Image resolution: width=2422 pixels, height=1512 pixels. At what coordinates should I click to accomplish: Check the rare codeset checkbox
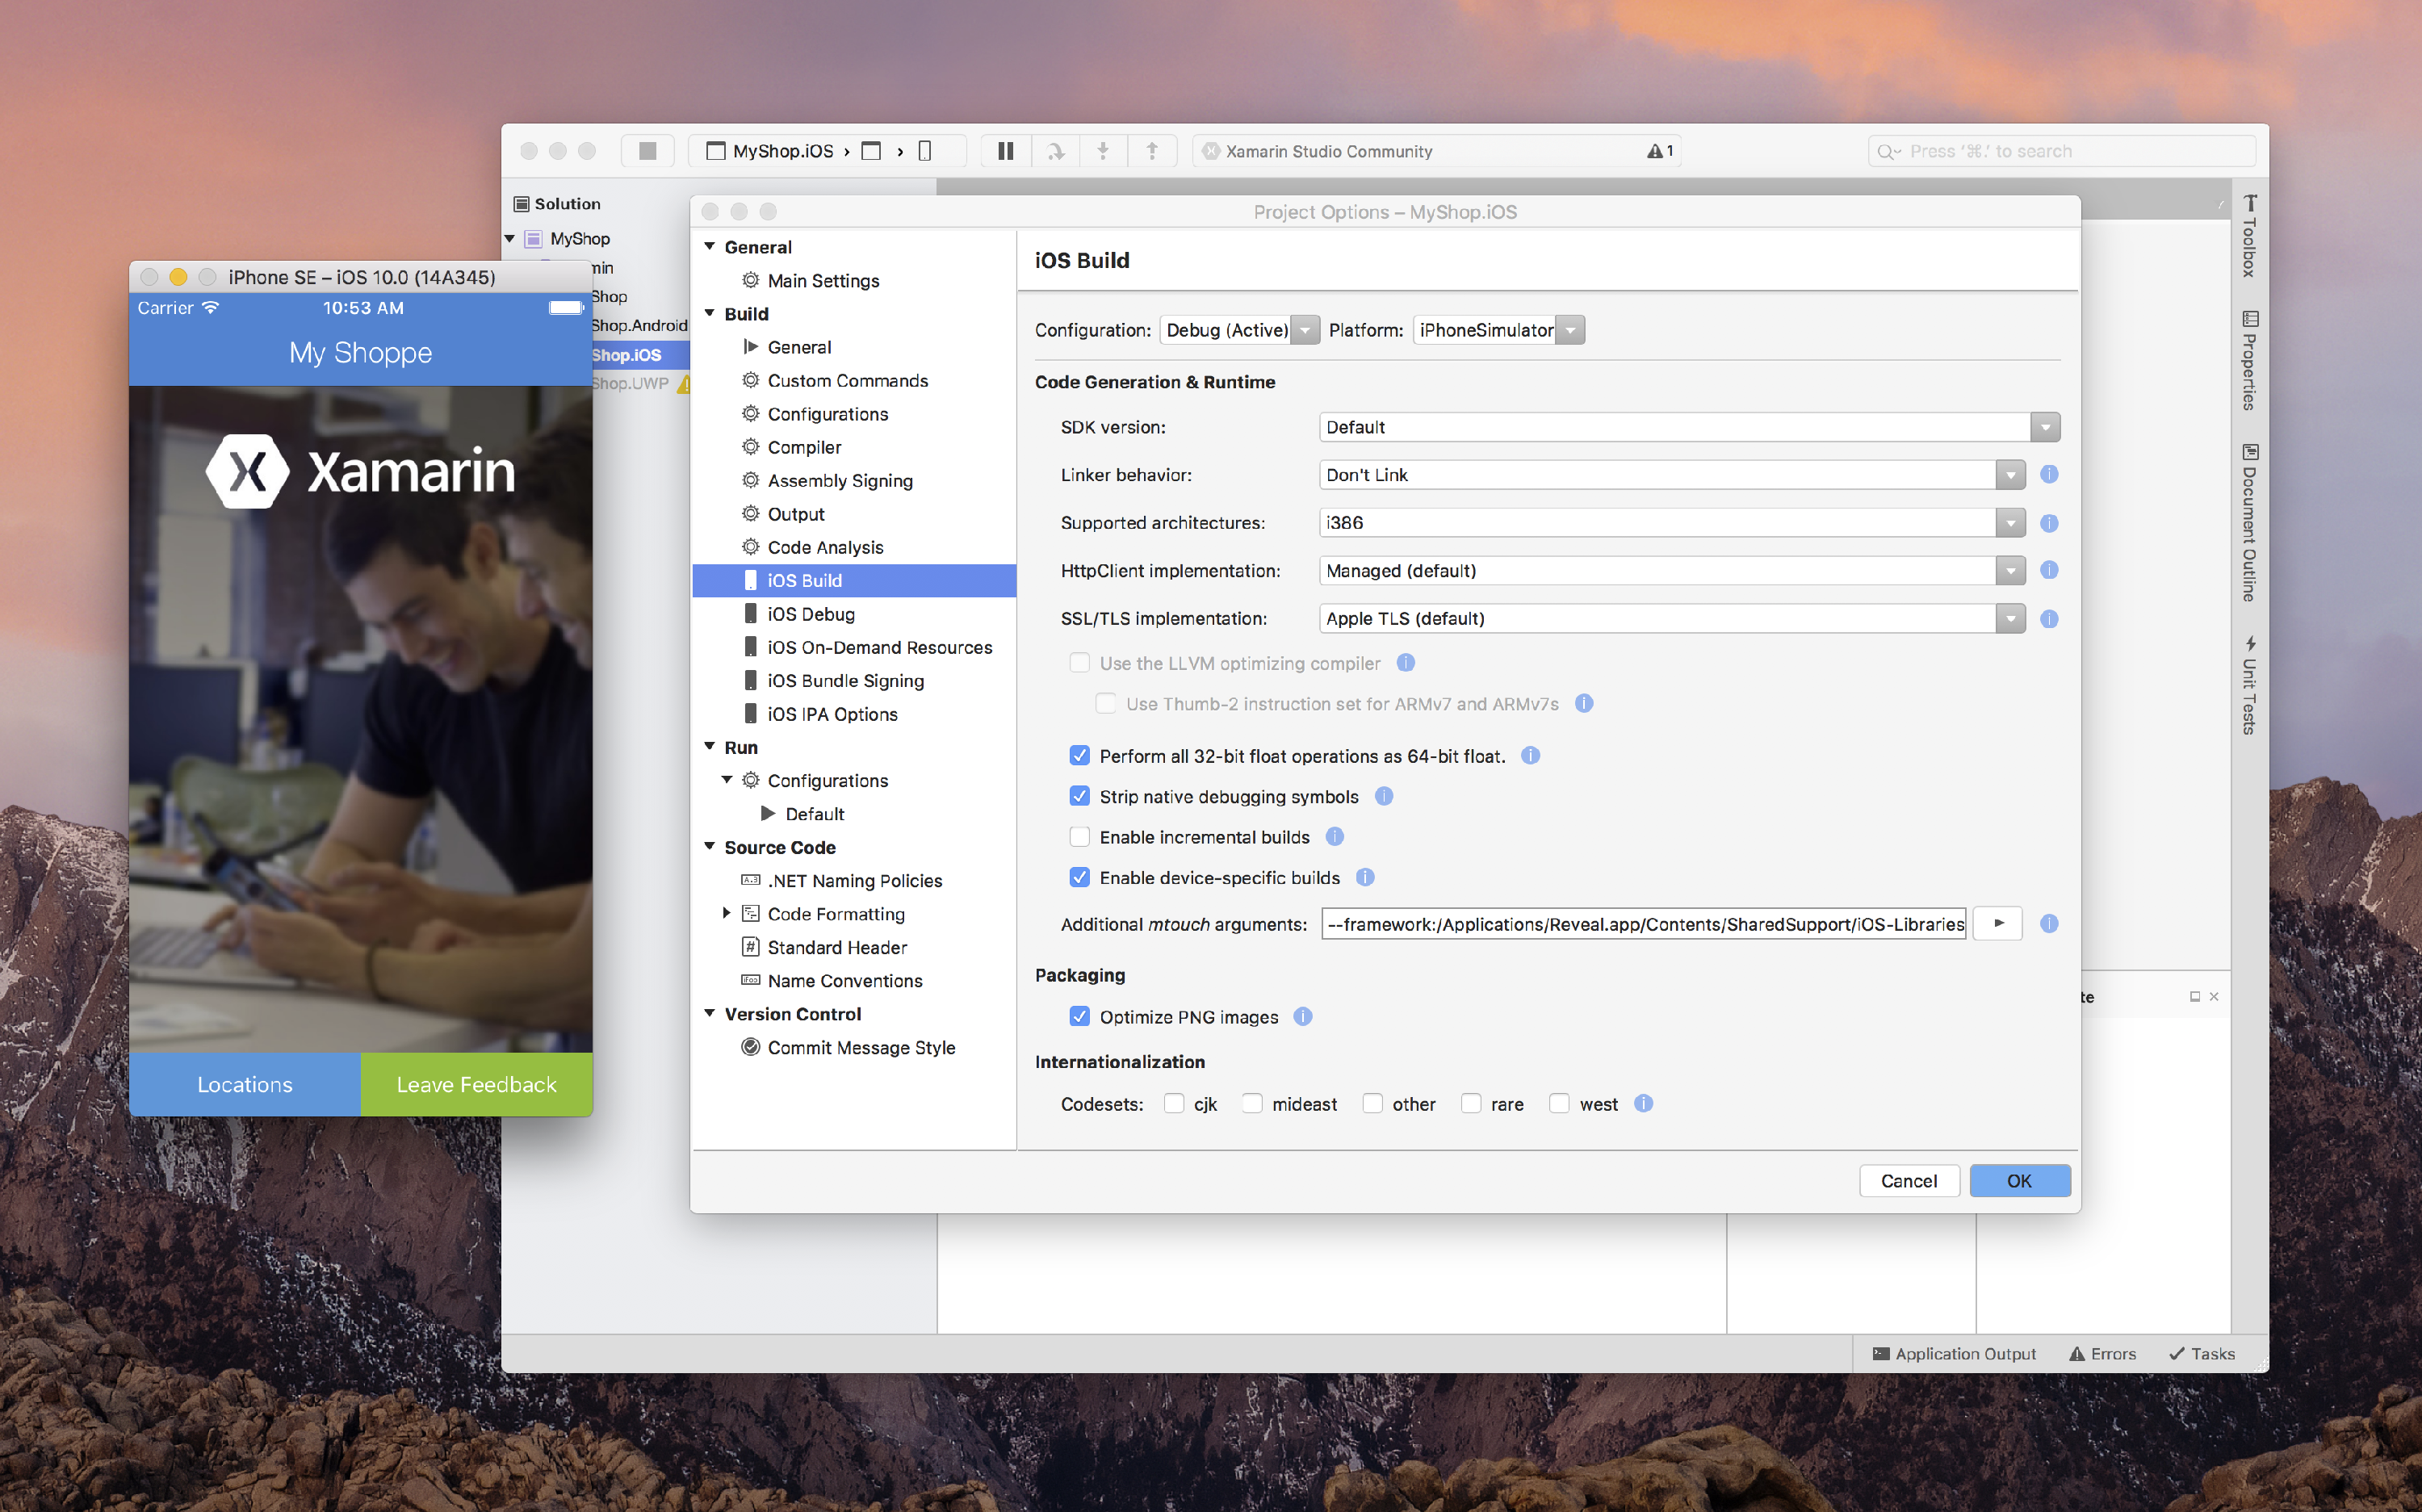[x=1470, y=1103]
